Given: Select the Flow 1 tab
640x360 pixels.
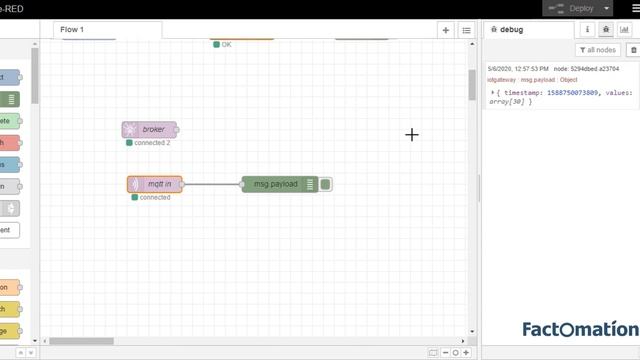Looking at the screenshot, I should pos(107,30).
